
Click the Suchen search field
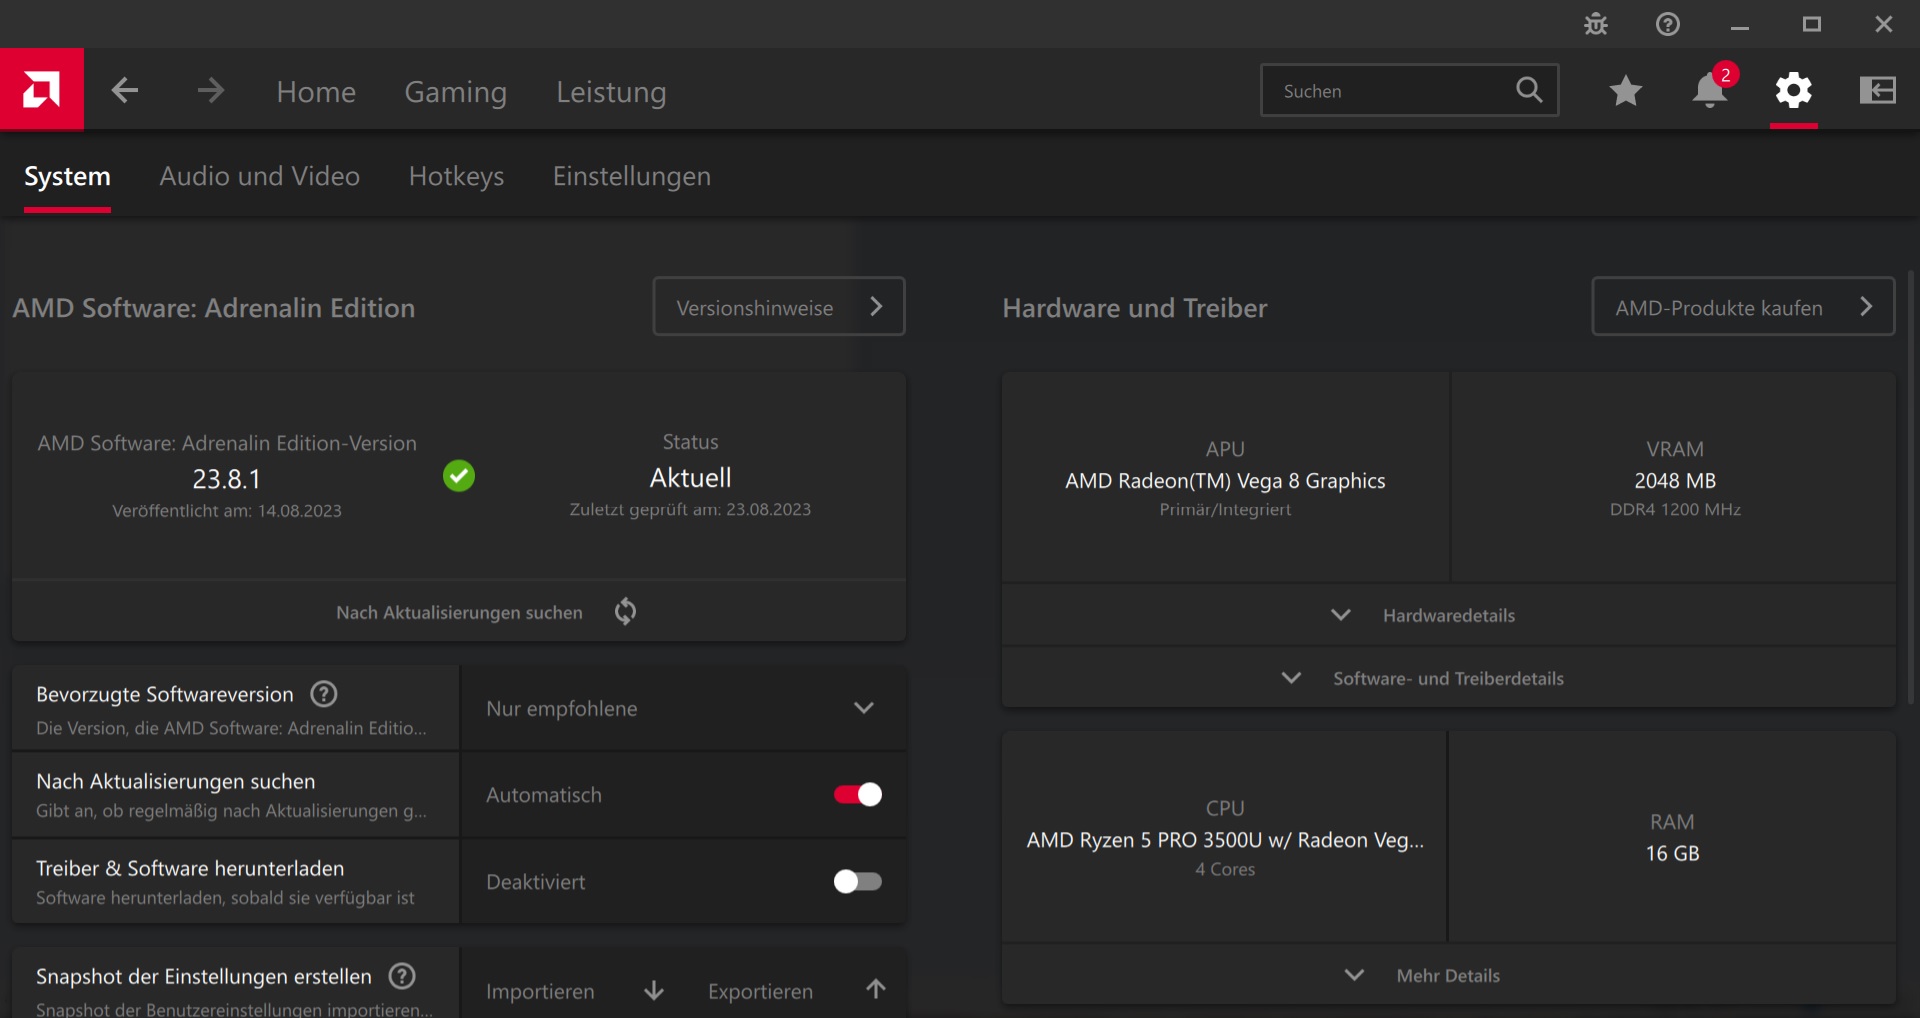click(x=1410, y=90)
